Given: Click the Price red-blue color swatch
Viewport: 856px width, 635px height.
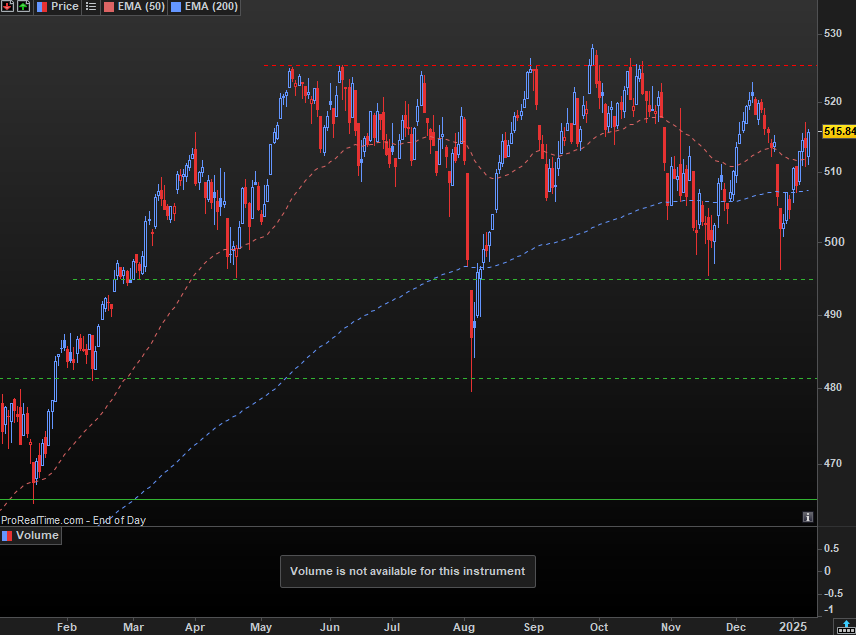Looking at the screenshot, I should (x=42, y=7).
